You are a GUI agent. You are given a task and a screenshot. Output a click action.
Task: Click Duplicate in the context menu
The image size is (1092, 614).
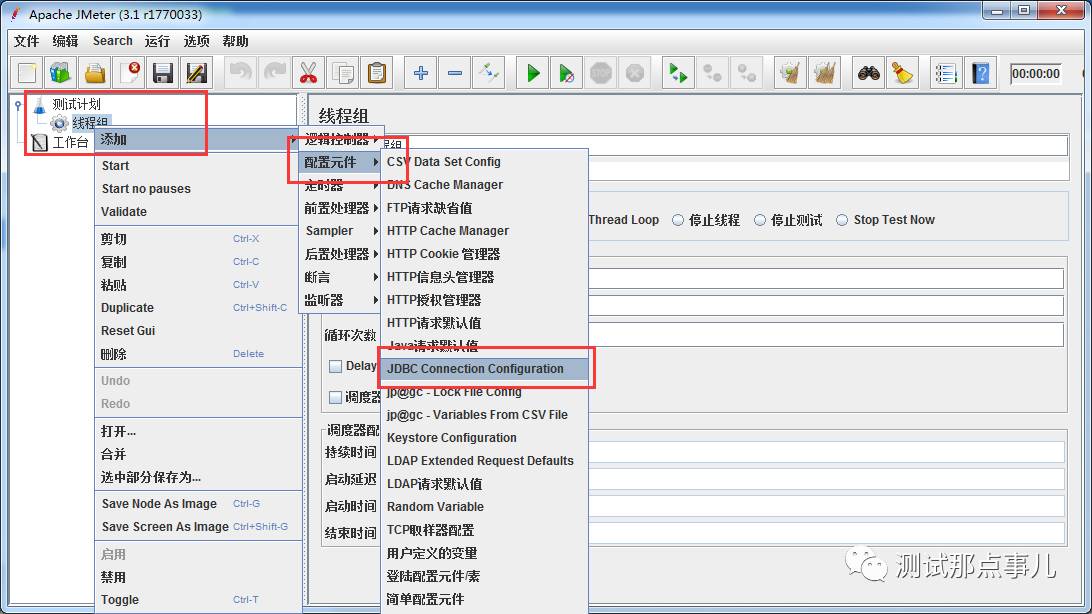pyautogui.click(x=198, y=308)
